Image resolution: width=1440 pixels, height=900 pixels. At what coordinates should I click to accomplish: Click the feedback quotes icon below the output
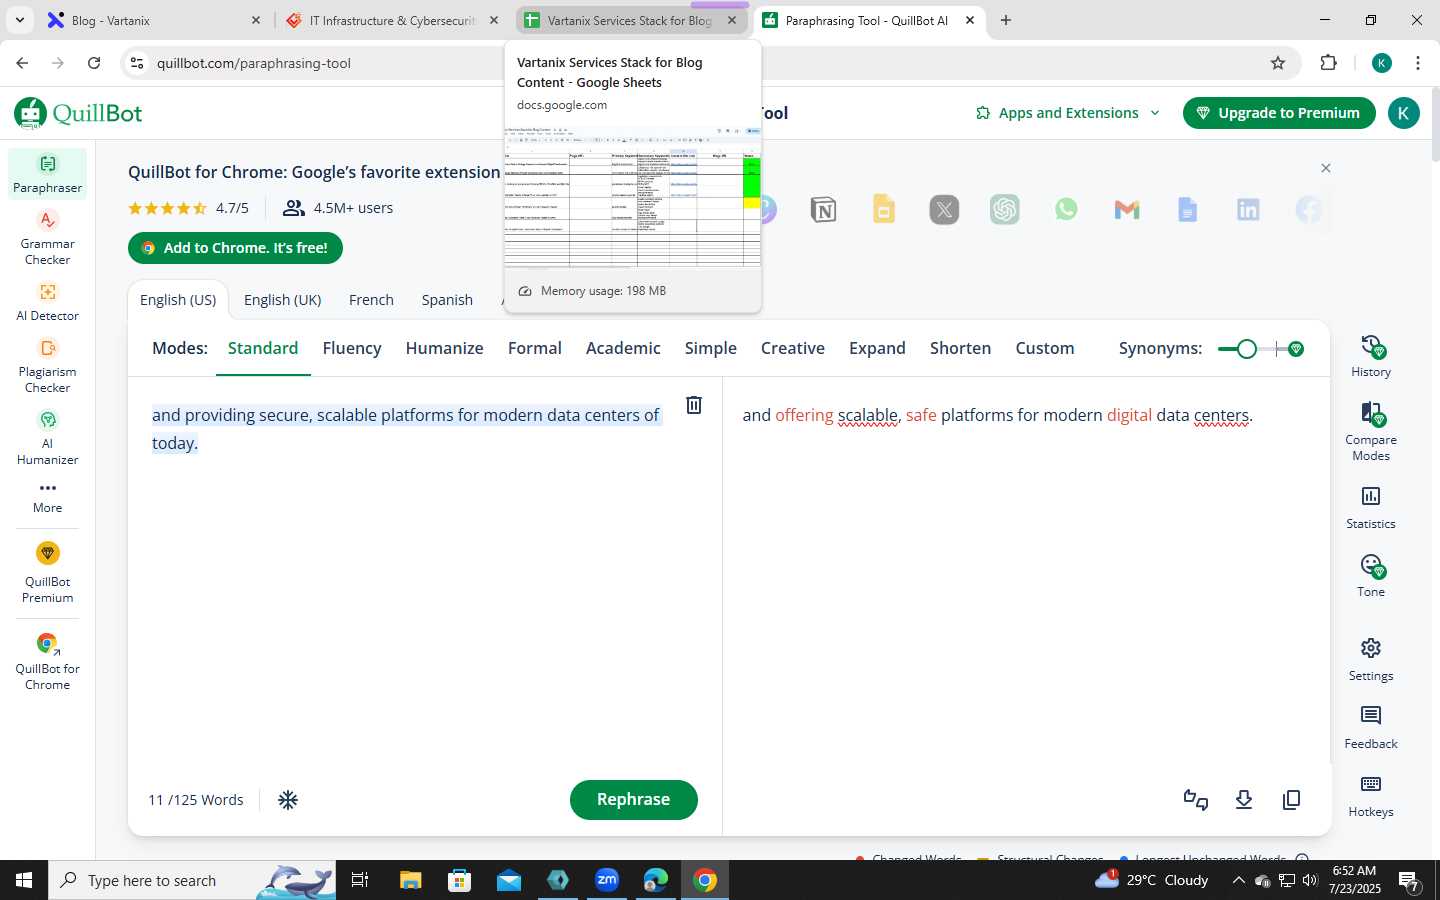[1196, 800]
